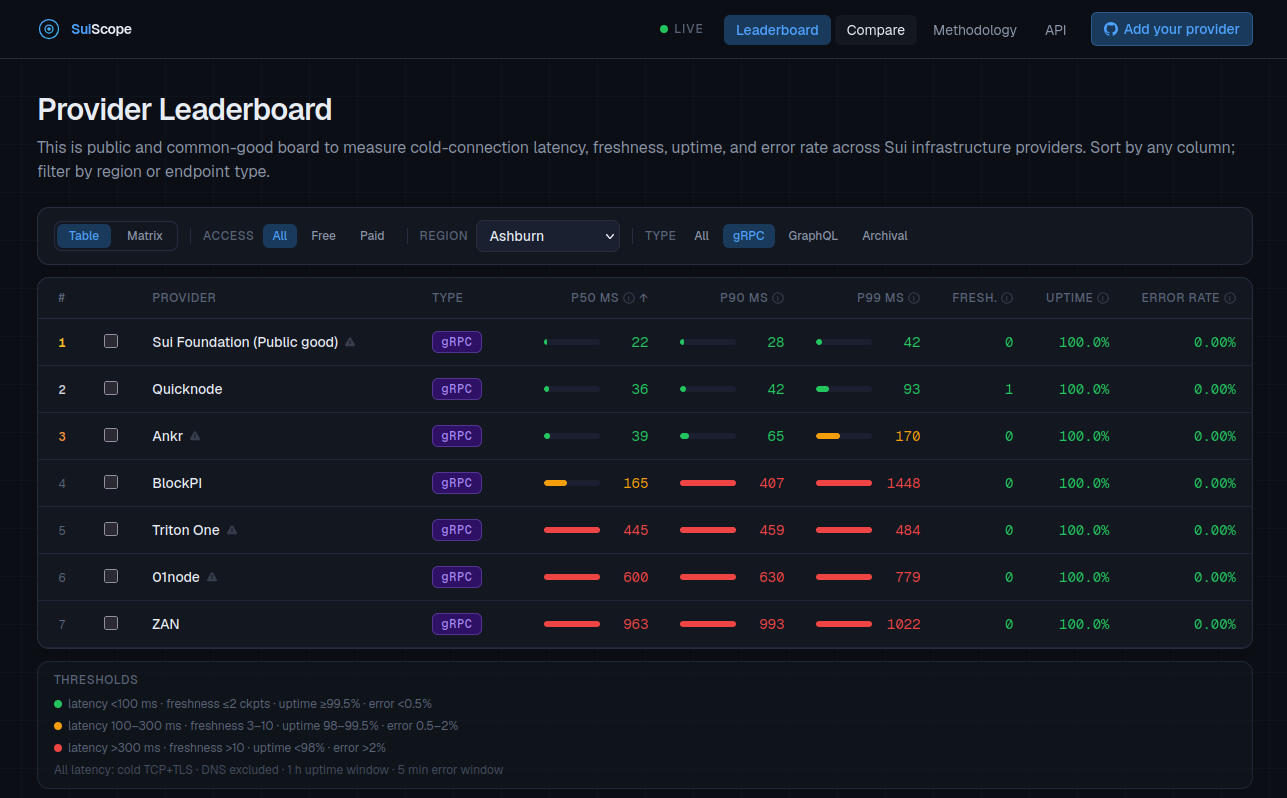Switch to Table view
This screenshot has width=1287, height=798.
click(84, 236)
